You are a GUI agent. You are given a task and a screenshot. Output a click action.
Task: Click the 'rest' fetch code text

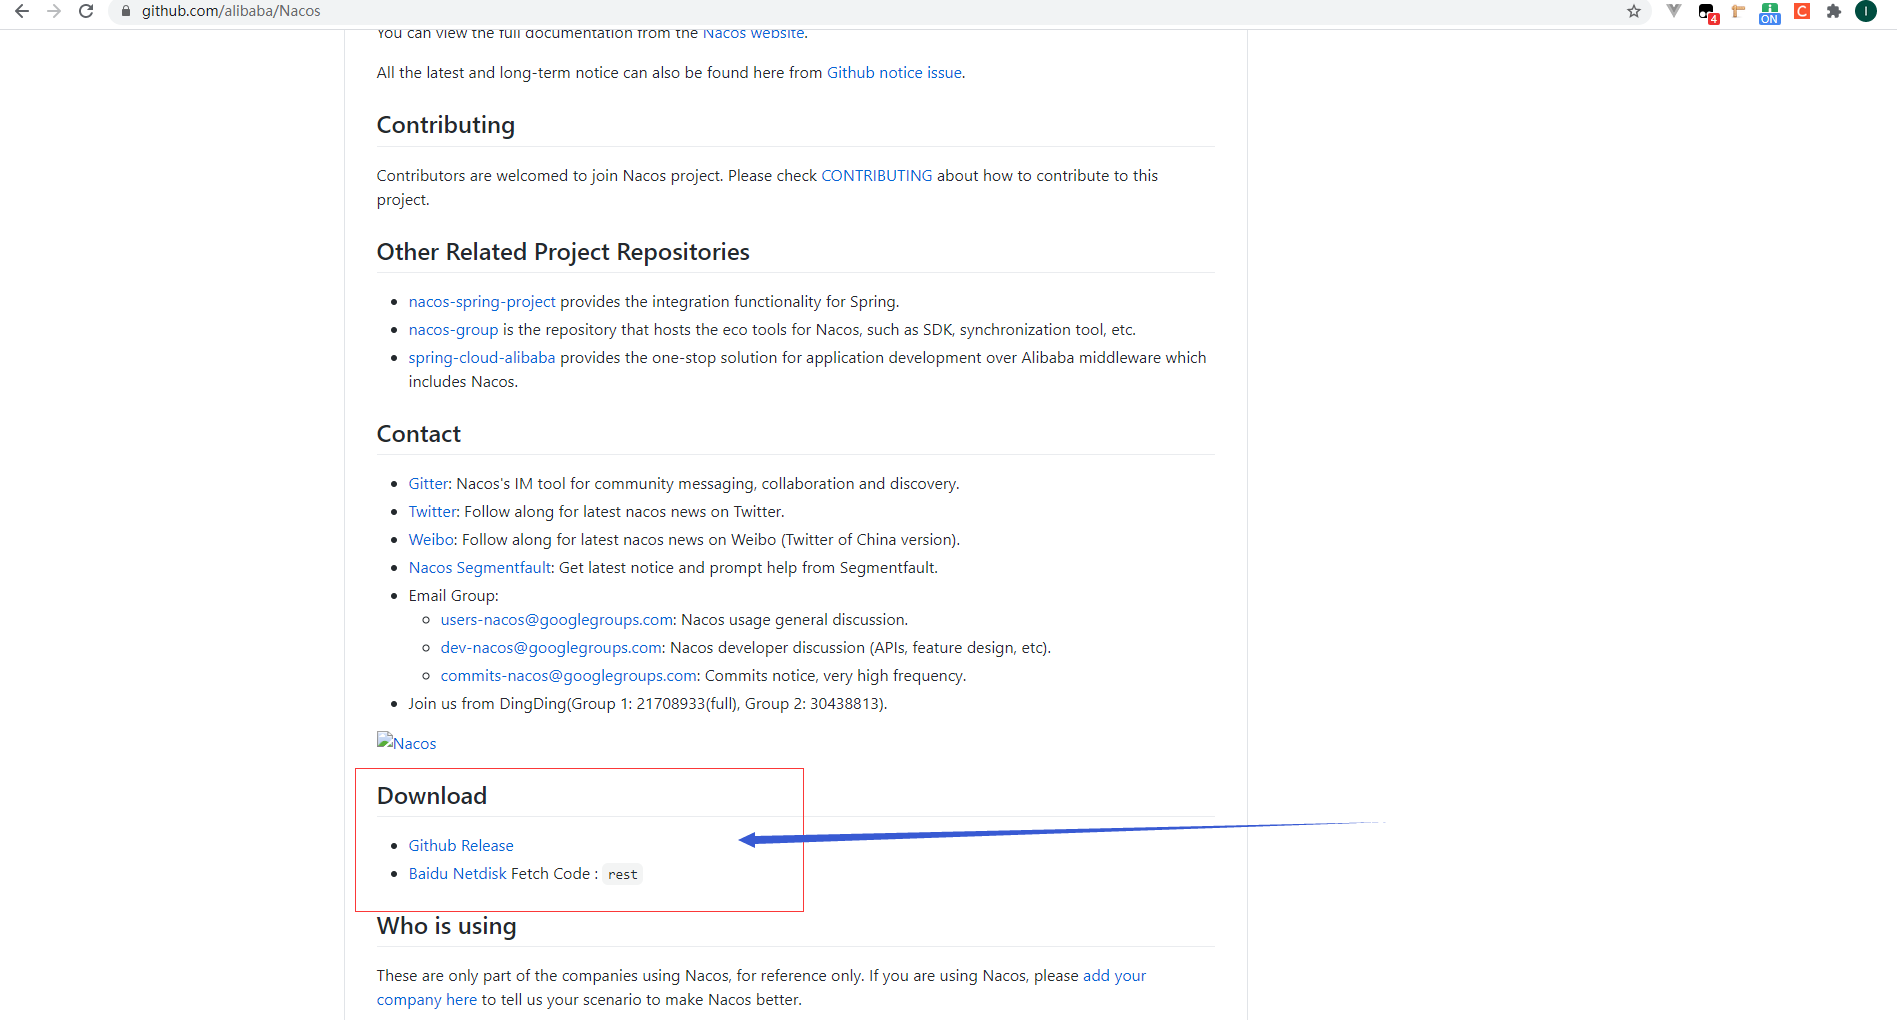click(623, 875)
